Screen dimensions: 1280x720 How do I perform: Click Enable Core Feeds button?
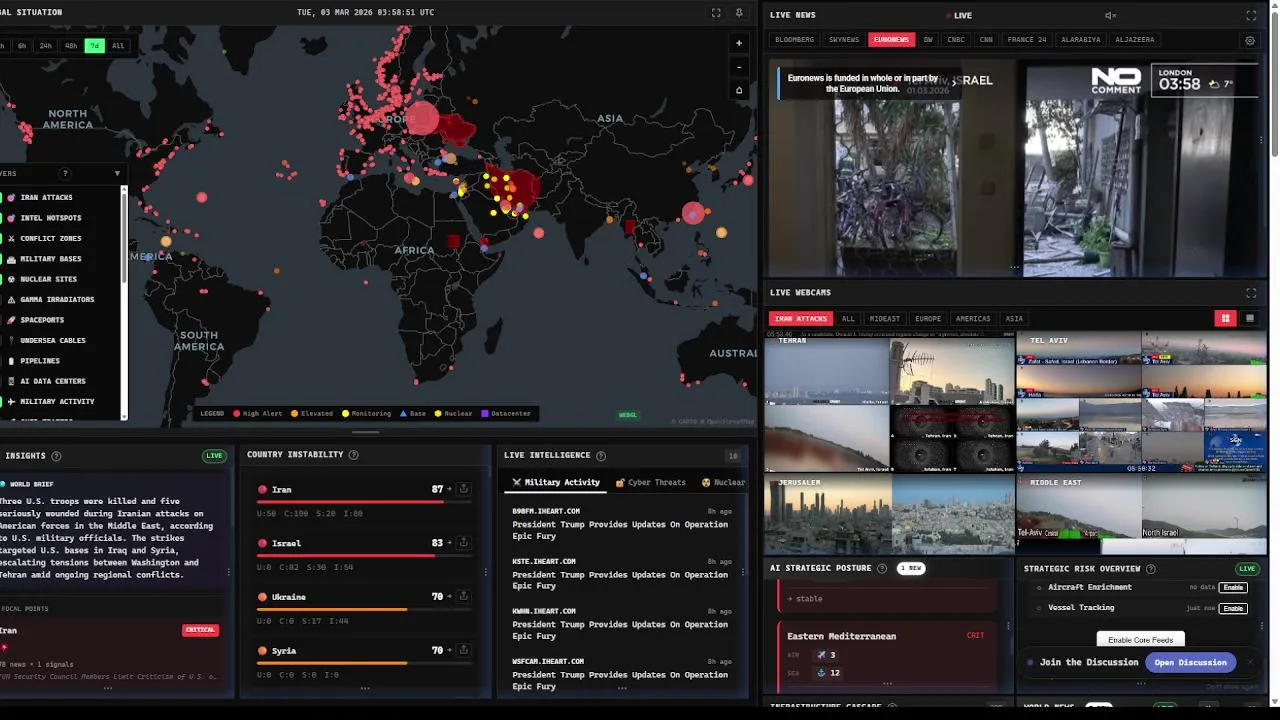1141,640
